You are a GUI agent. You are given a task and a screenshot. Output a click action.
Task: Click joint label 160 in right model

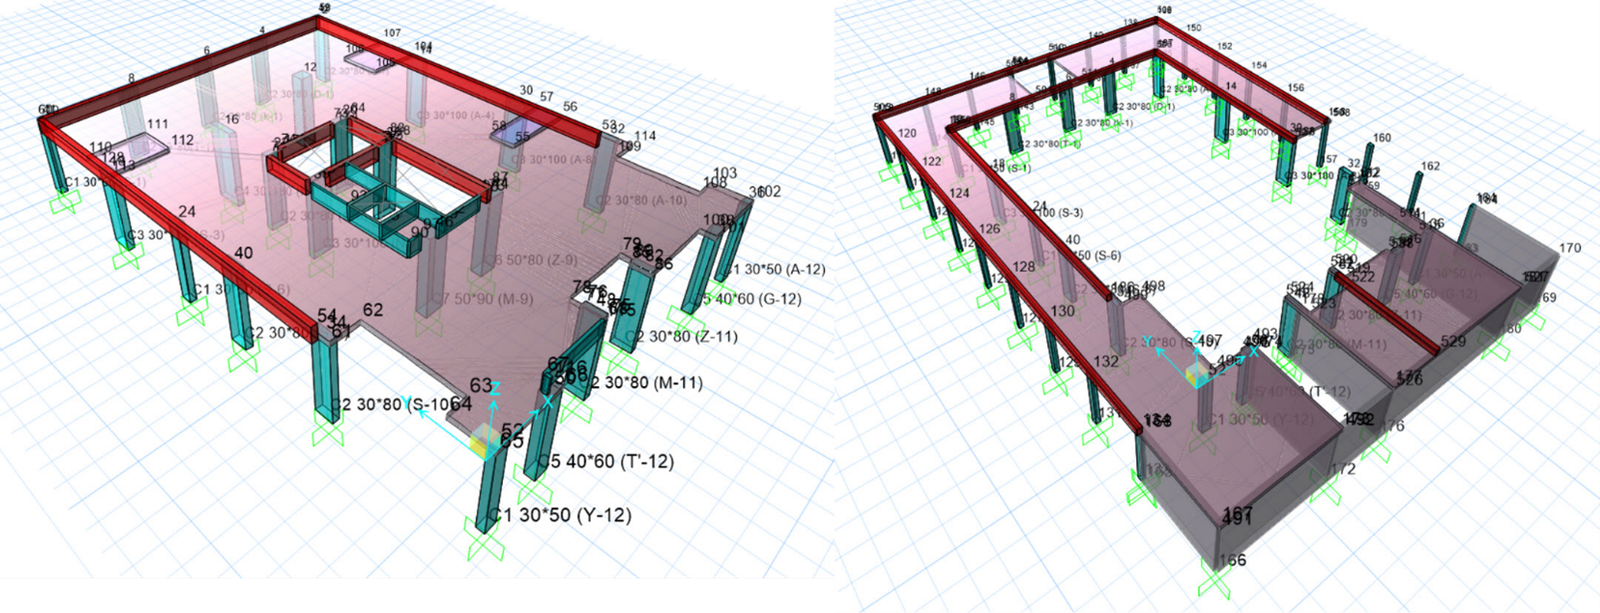(1382, 138)
